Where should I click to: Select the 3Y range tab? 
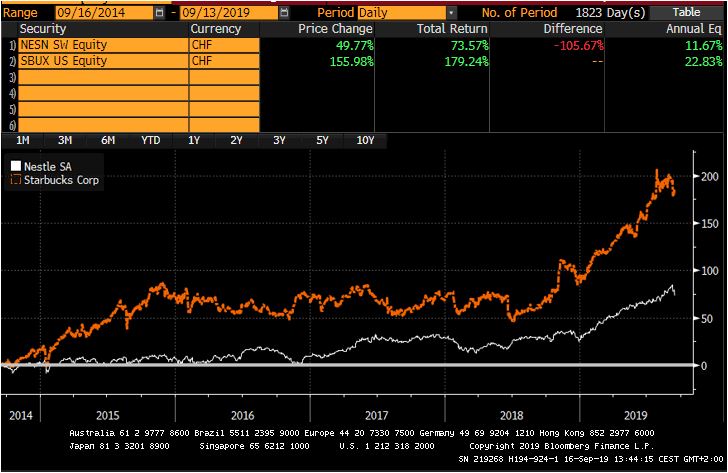279,141
